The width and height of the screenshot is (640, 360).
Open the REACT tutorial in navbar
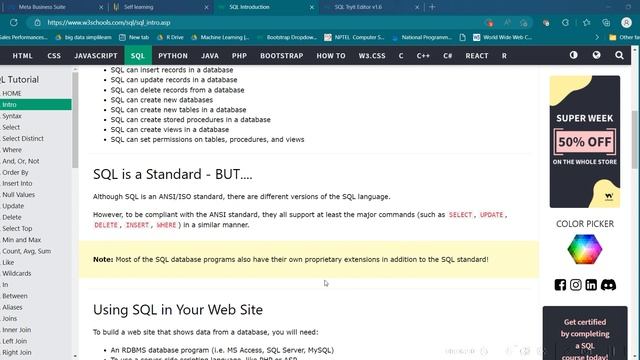click(477, 56)
